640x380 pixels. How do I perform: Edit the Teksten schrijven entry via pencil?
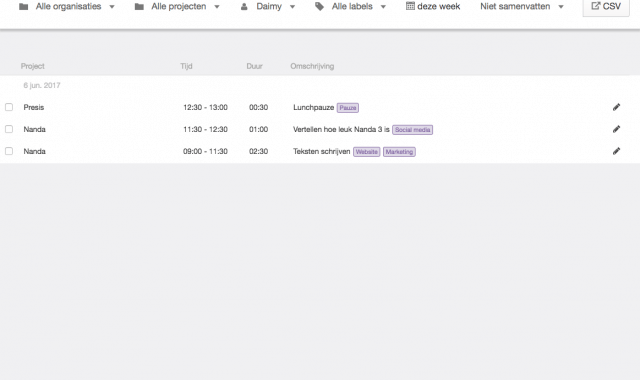[x=616, y=151]
